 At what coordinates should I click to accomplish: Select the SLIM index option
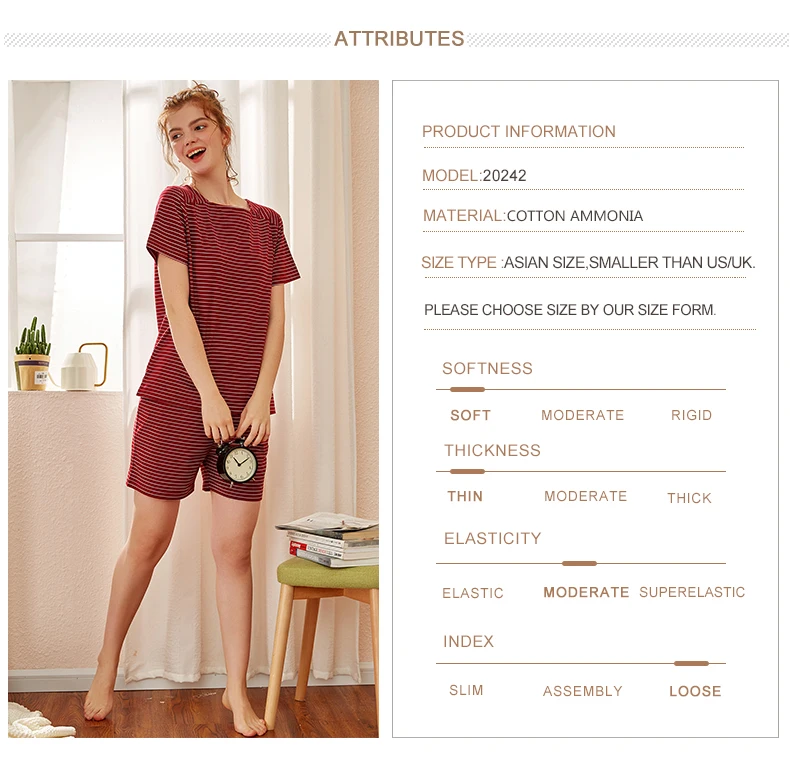coord(466,690)
